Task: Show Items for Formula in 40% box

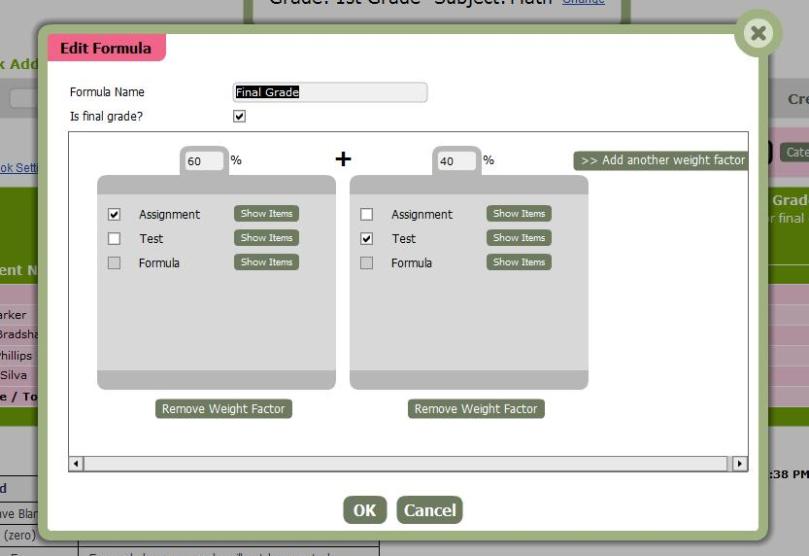Action: click(519, 262)
